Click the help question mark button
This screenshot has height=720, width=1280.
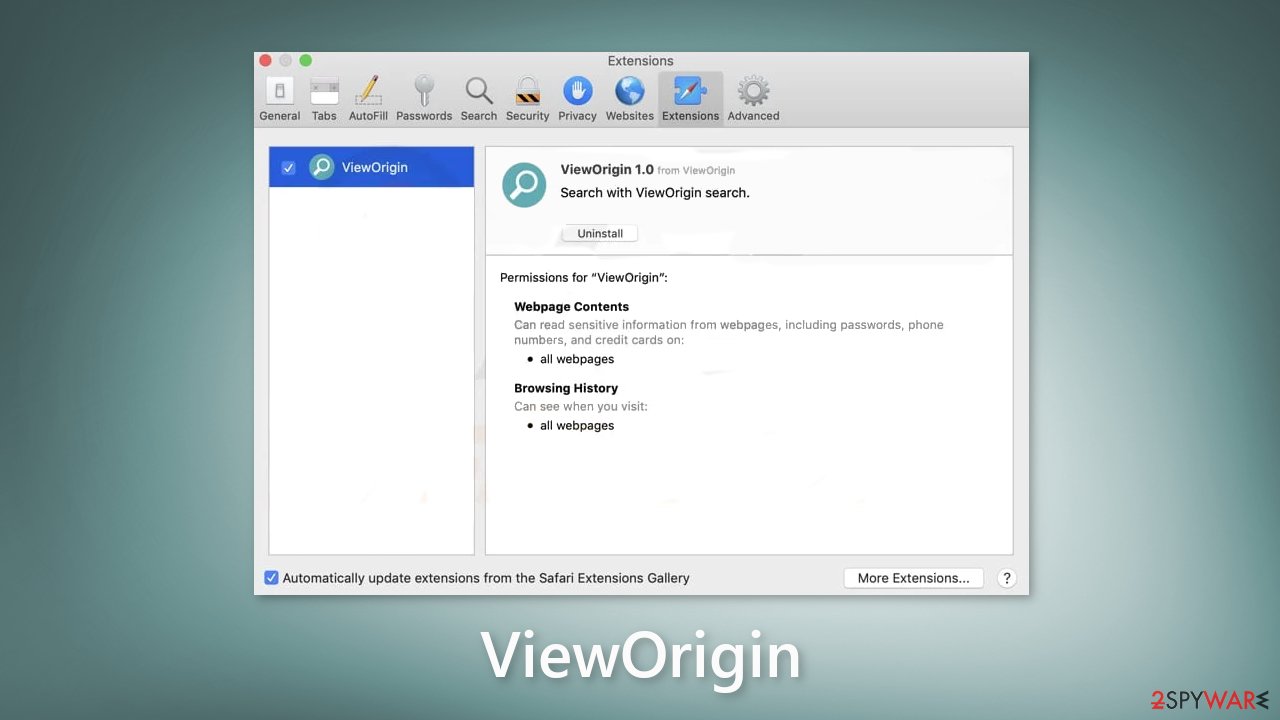tap(1006, 578)
